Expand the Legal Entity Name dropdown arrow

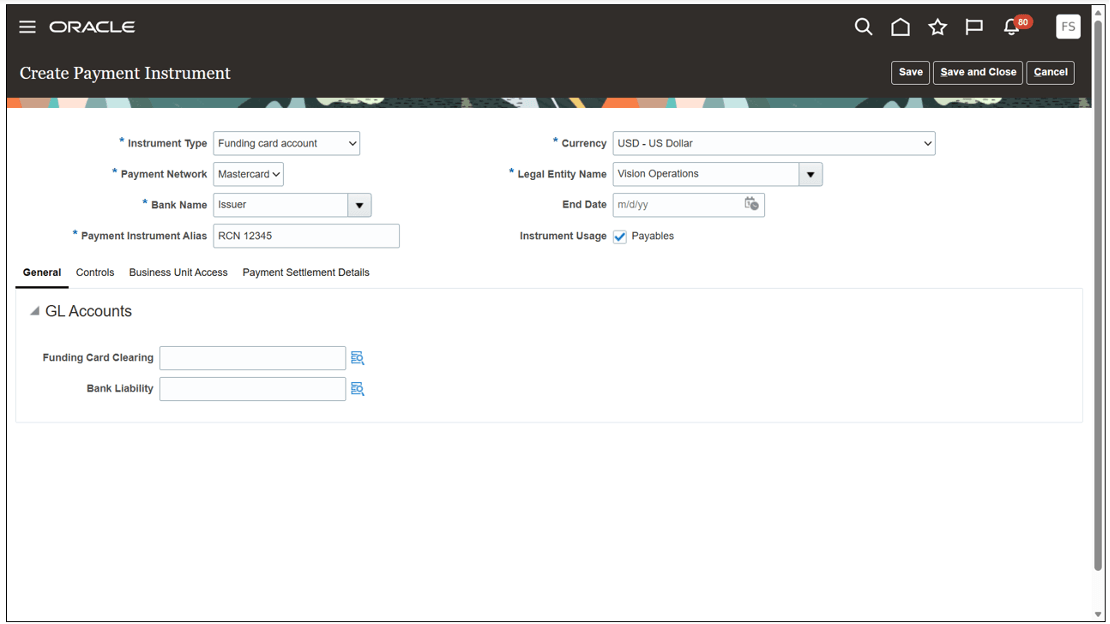tap(811, 174)
